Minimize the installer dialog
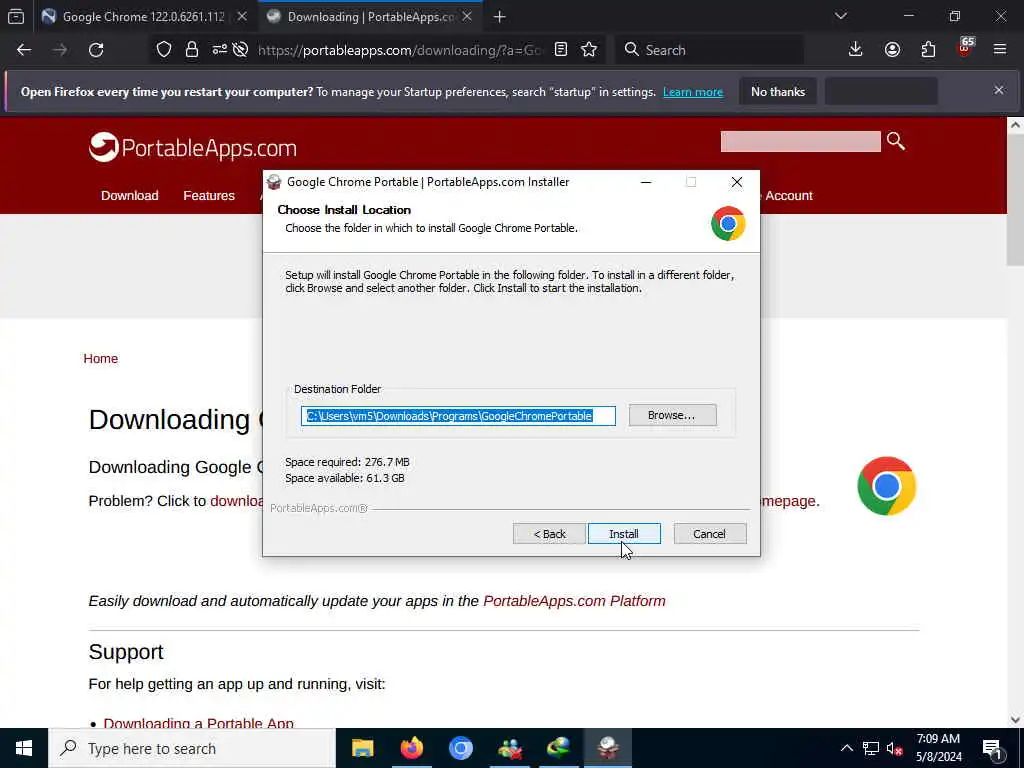Screen dimensions: 1024x768 tap(646, 182)
